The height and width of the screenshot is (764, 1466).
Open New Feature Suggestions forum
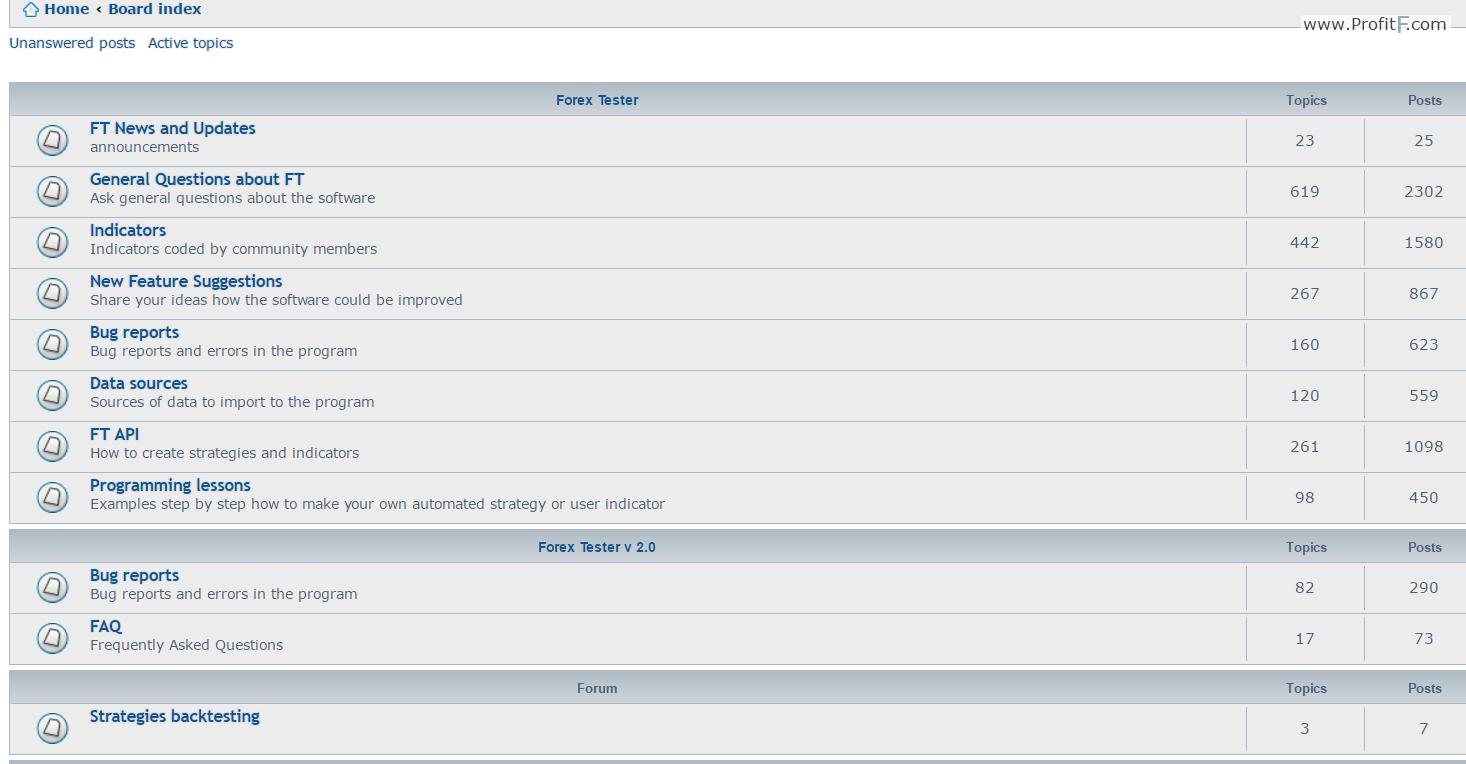186,281
